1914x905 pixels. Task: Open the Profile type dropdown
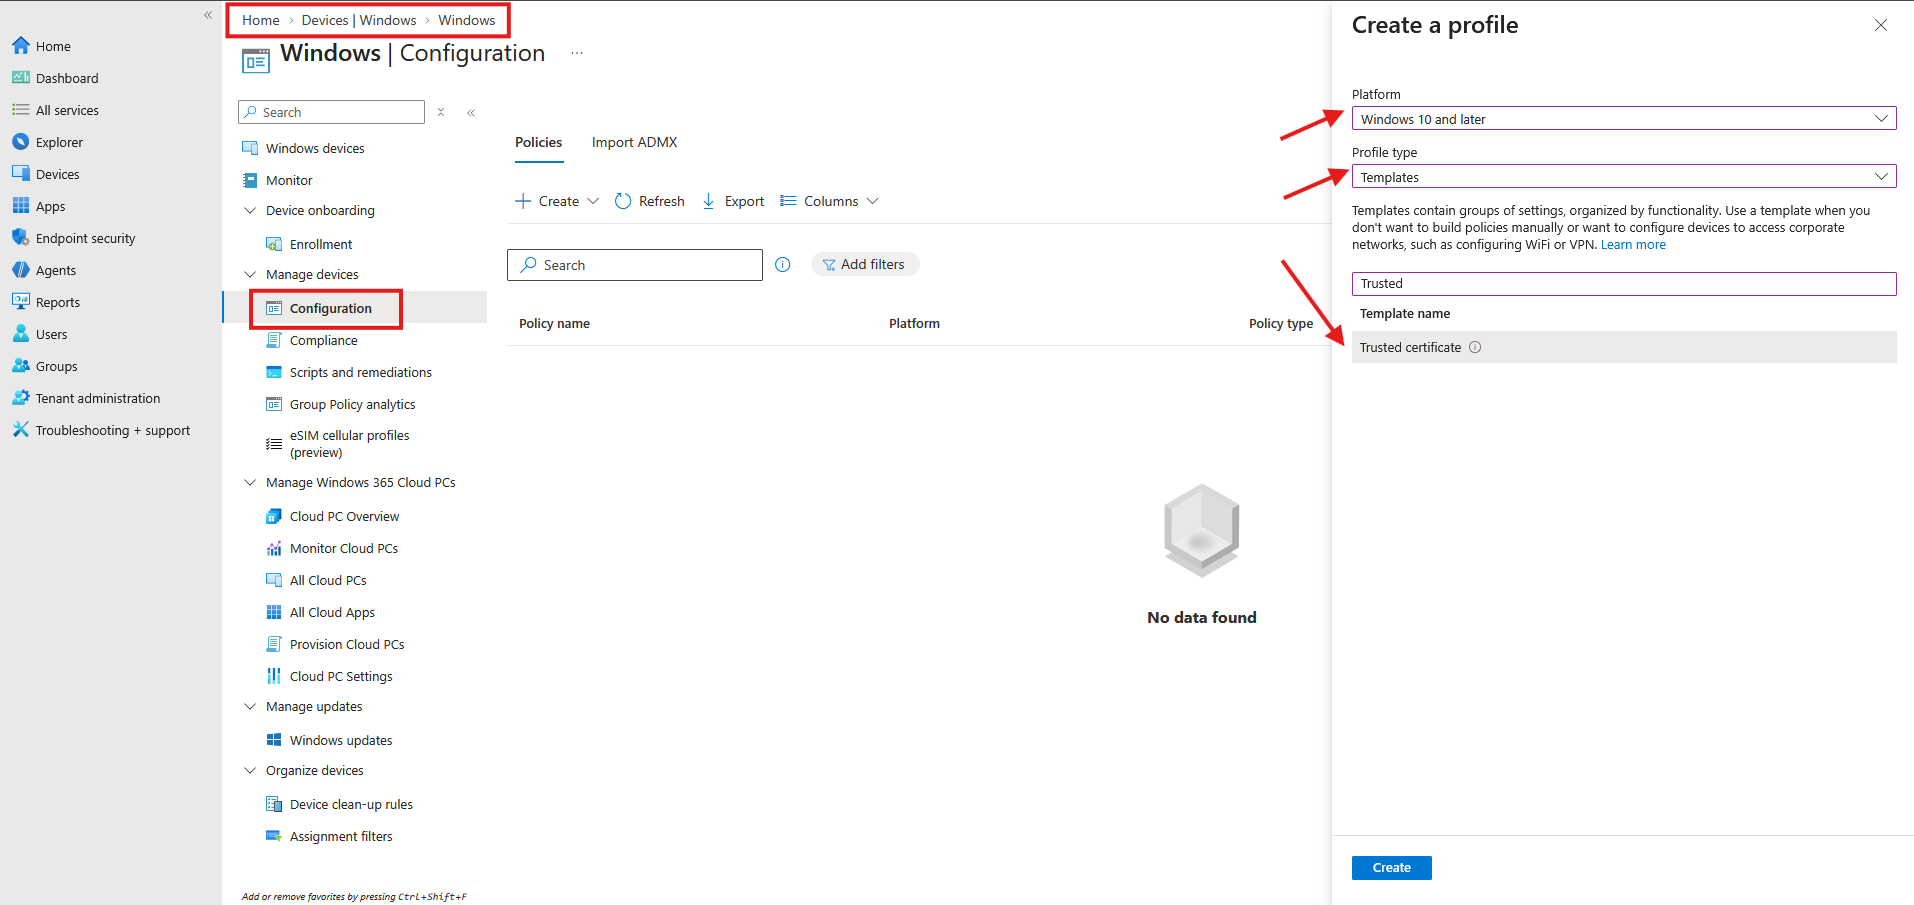[1624, 177]
